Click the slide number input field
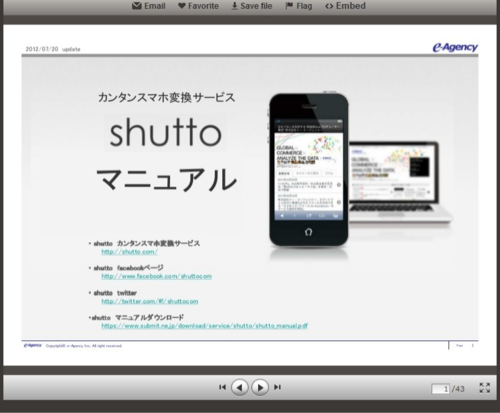This screenshot has height=413, width=500. [440, 389]
